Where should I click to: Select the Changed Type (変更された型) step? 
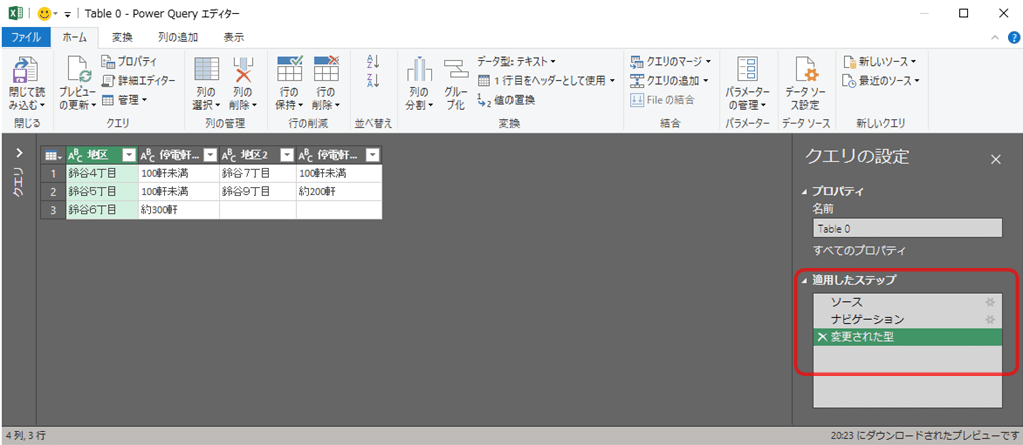click(907, 337)
